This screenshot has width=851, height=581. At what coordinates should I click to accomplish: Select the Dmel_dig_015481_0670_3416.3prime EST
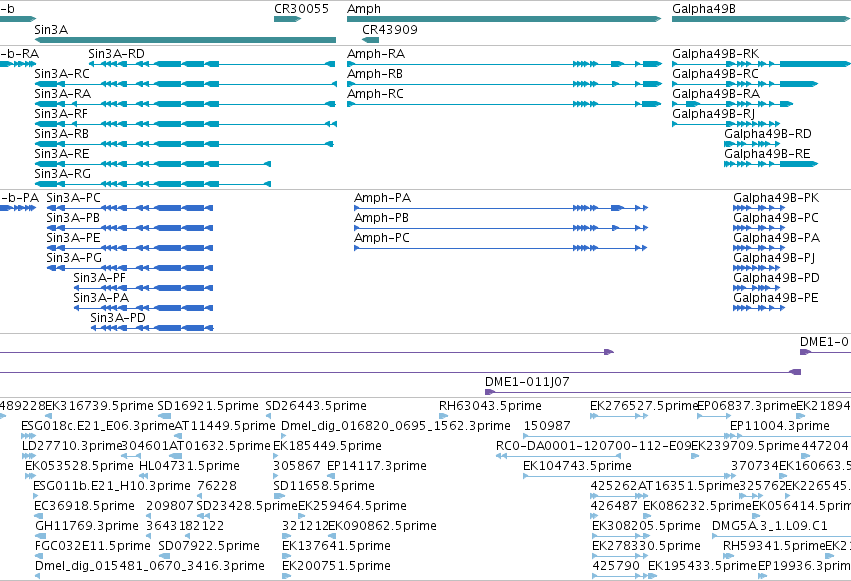point(37,576)
